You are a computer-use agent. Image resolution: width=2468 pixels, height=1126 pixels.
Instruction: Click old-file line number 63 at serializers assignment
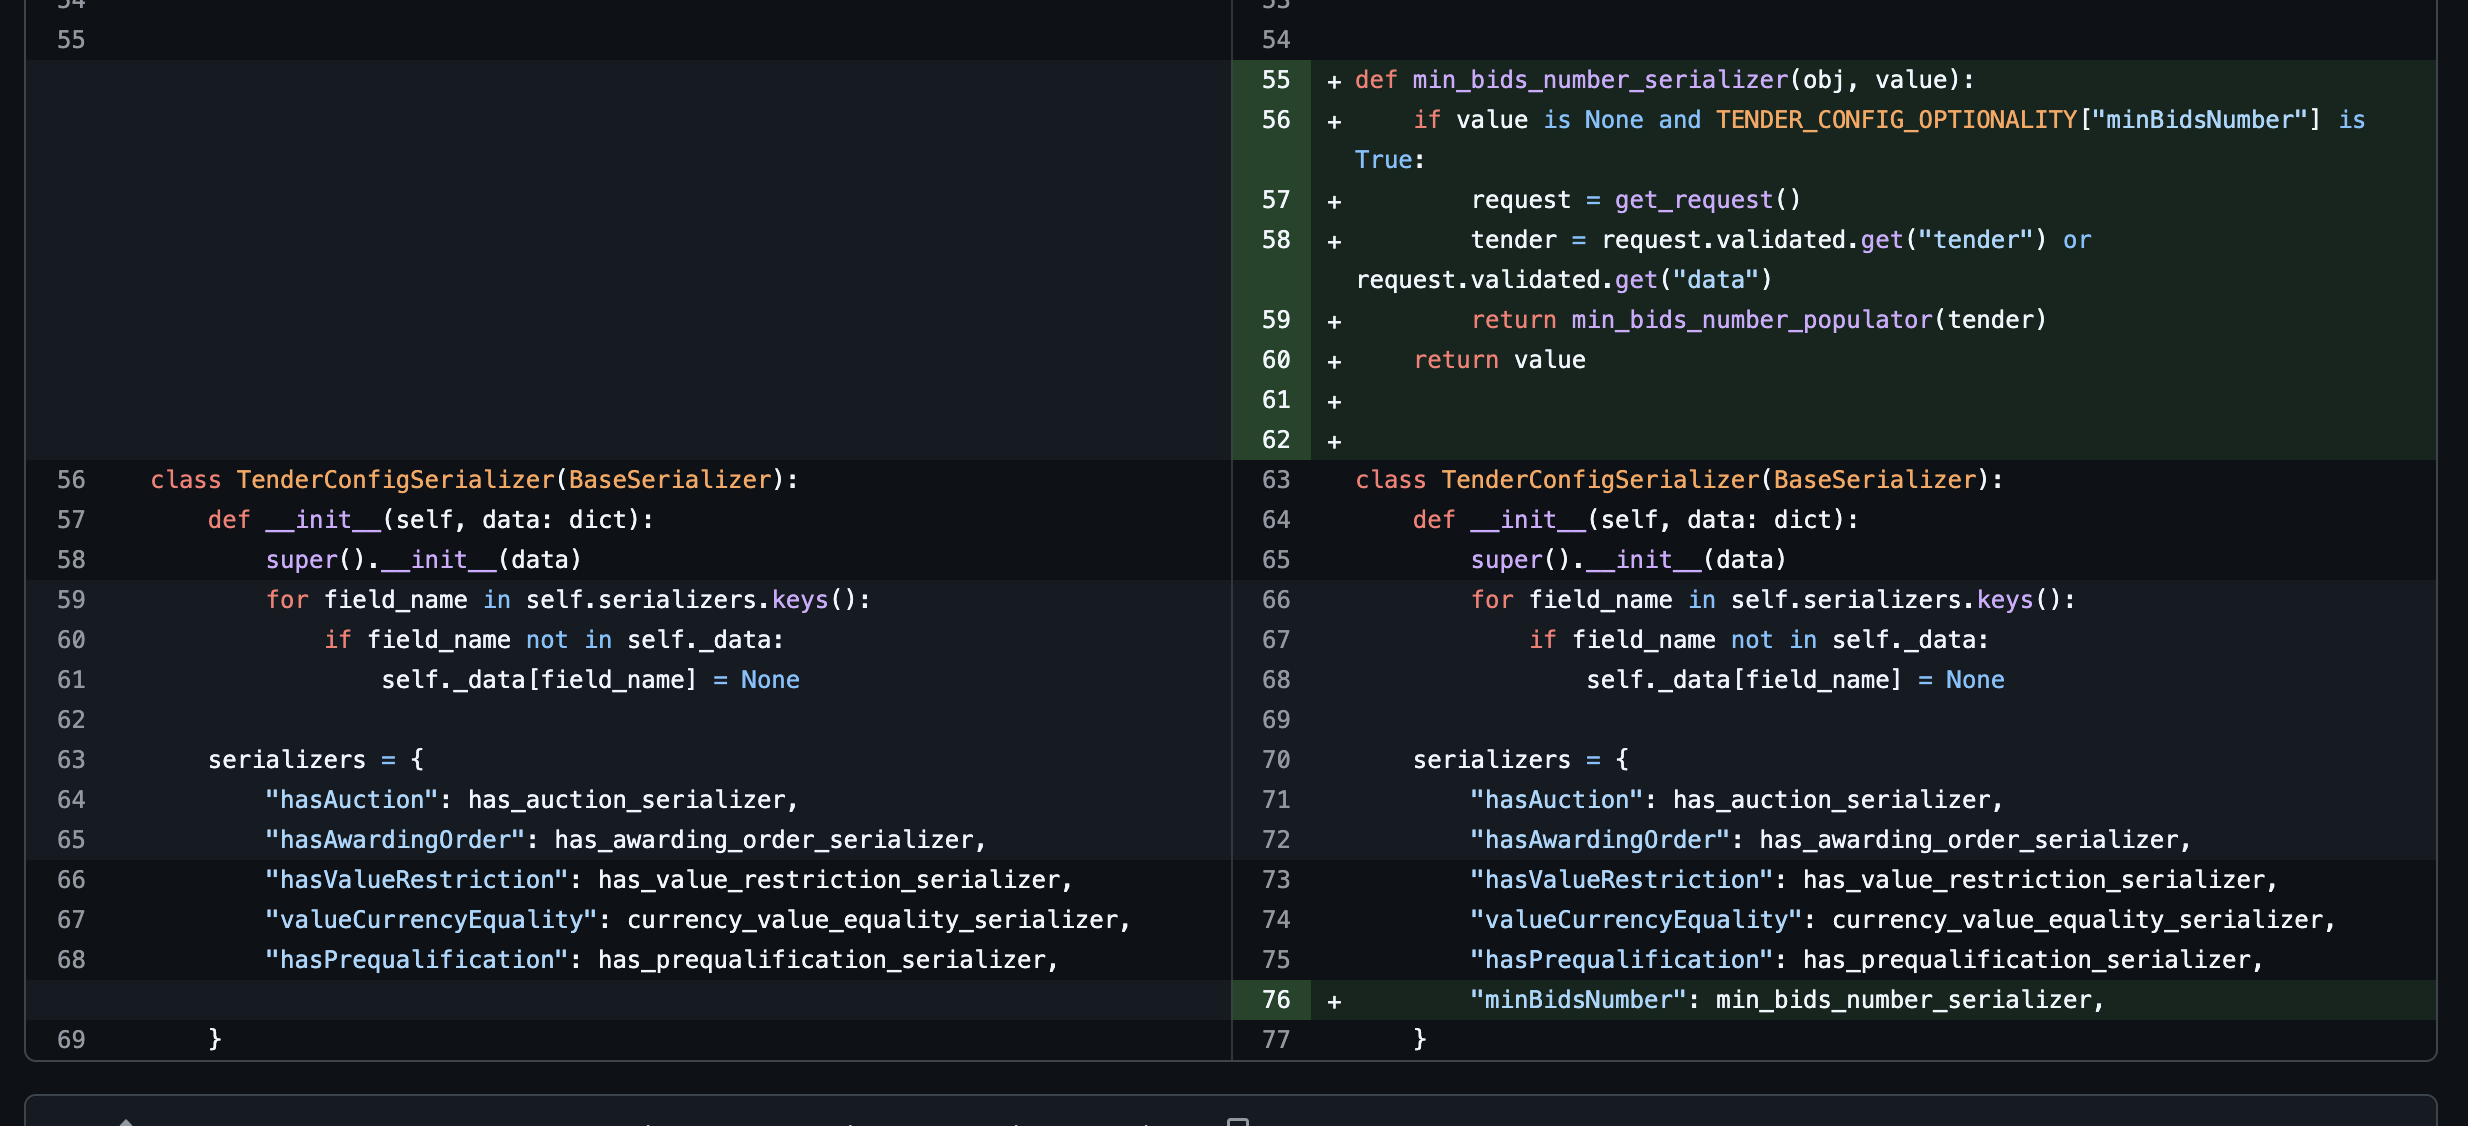[x=71, y=760]
